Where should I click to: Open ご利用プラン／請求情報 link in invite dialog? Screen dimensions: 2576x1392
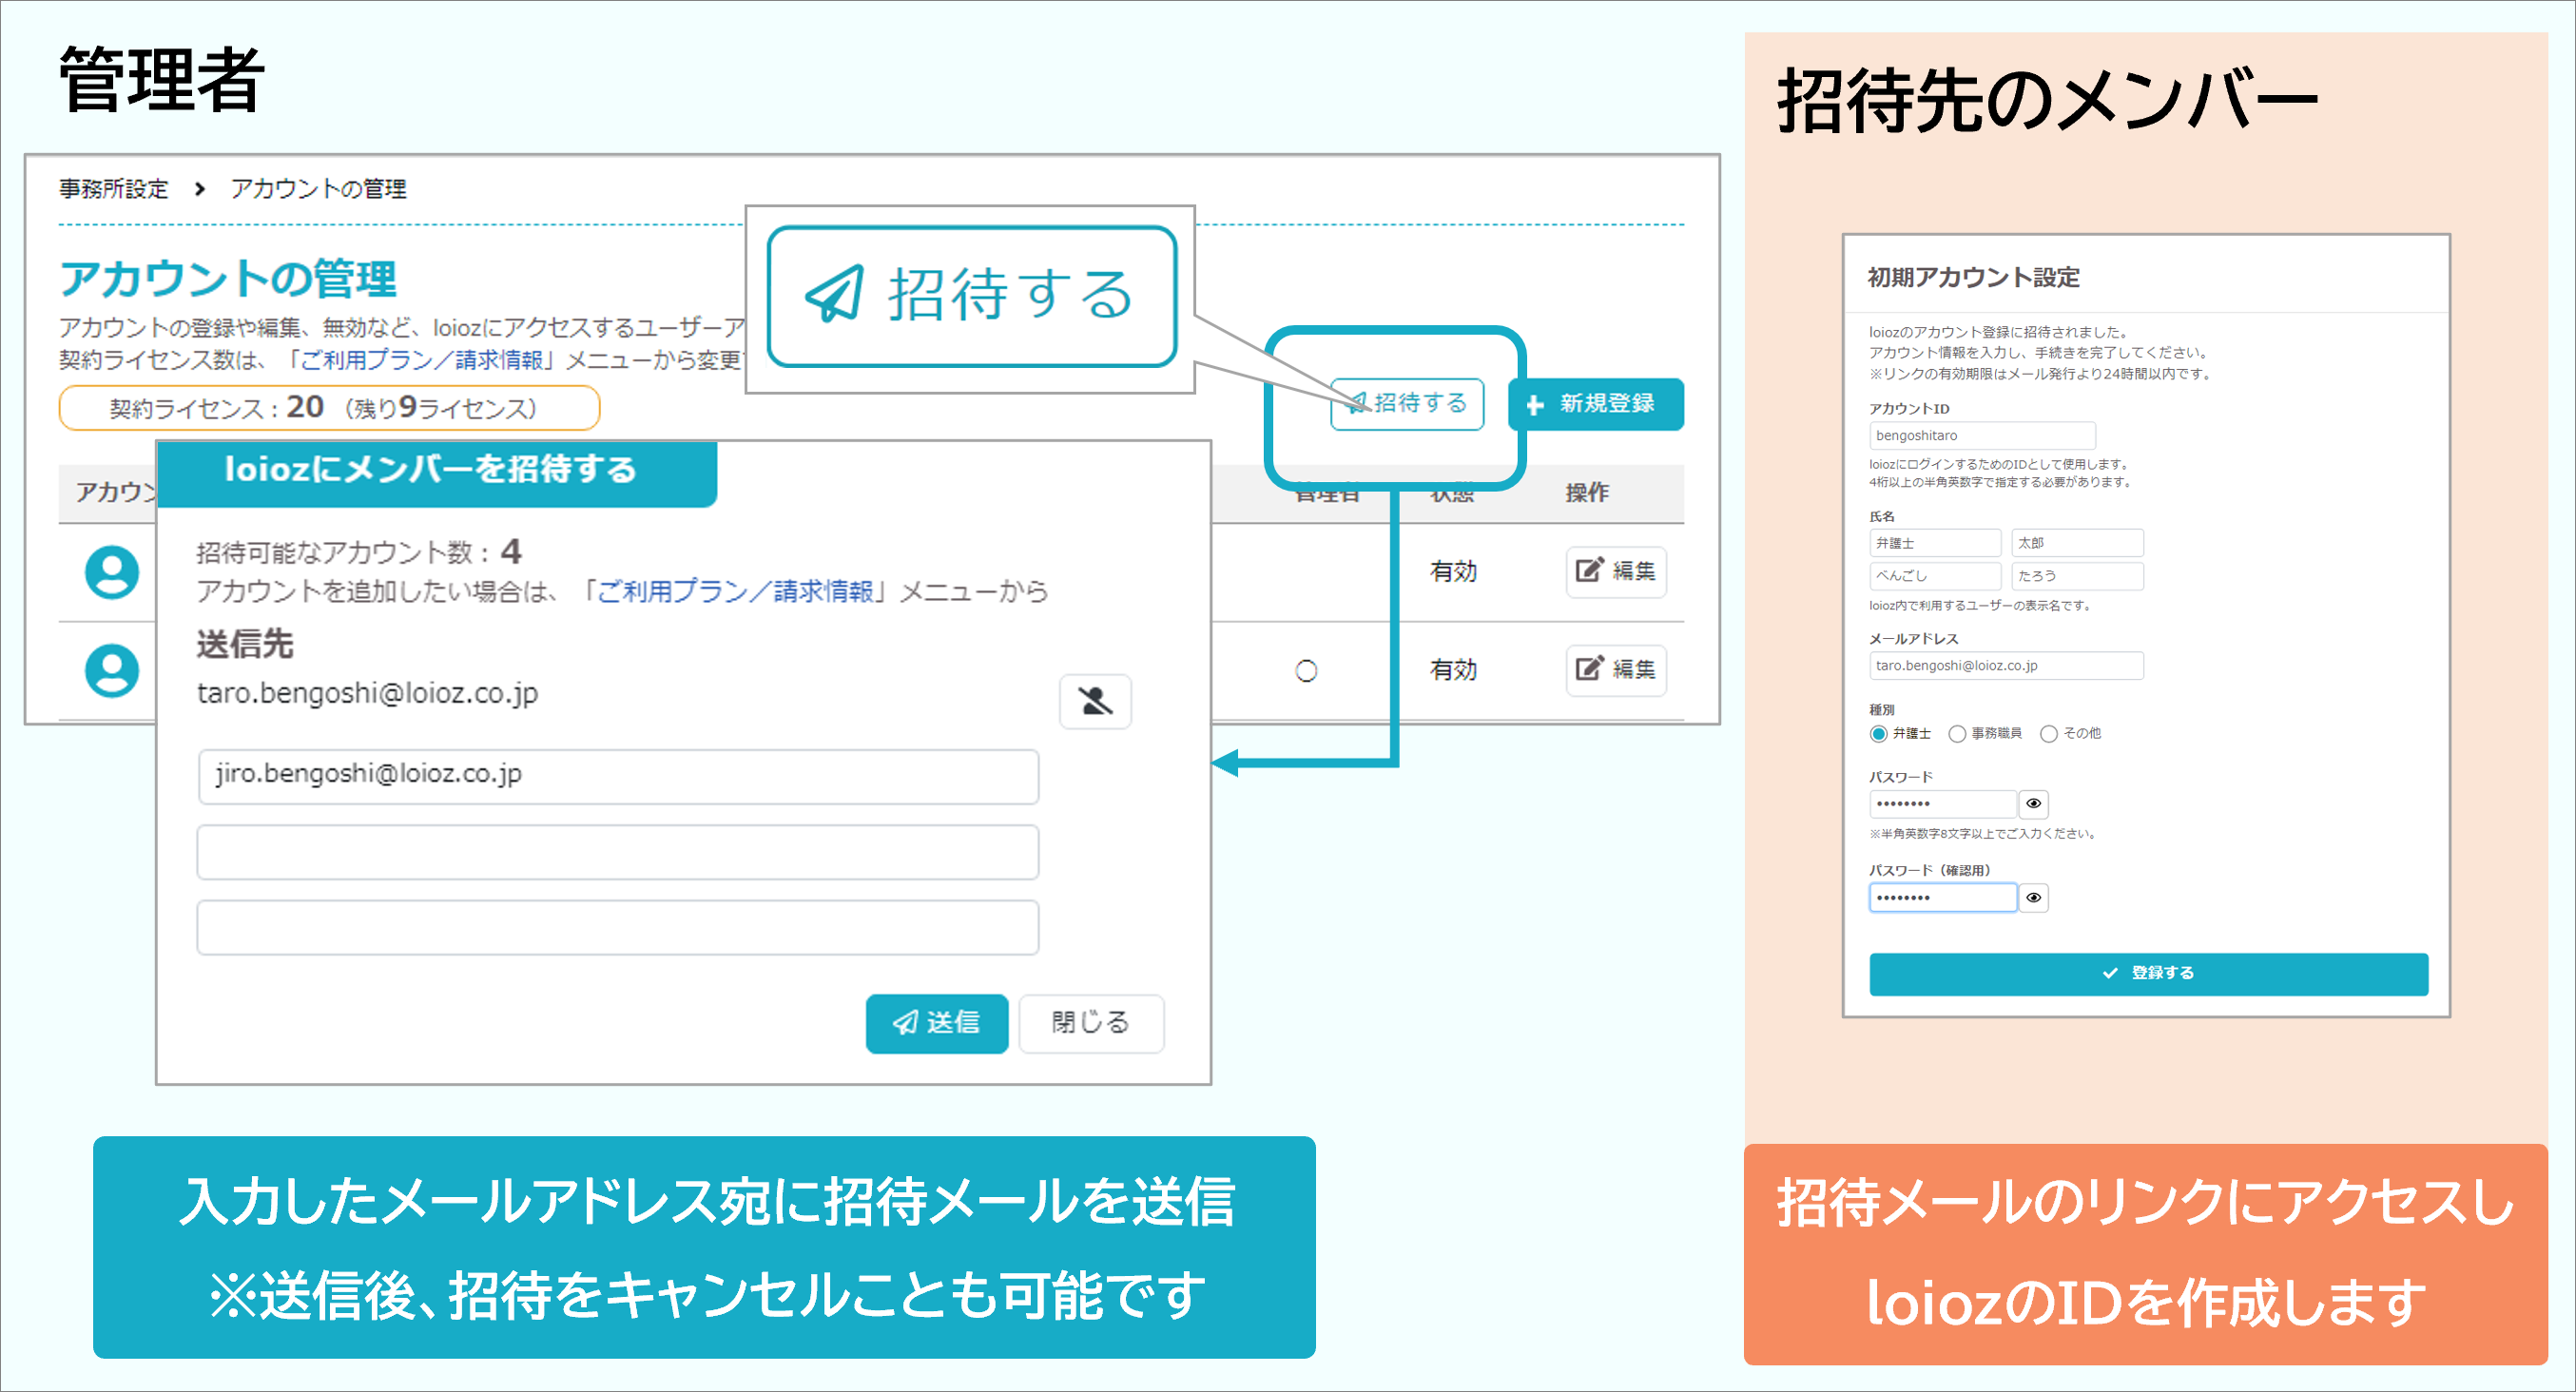[735, 592]
